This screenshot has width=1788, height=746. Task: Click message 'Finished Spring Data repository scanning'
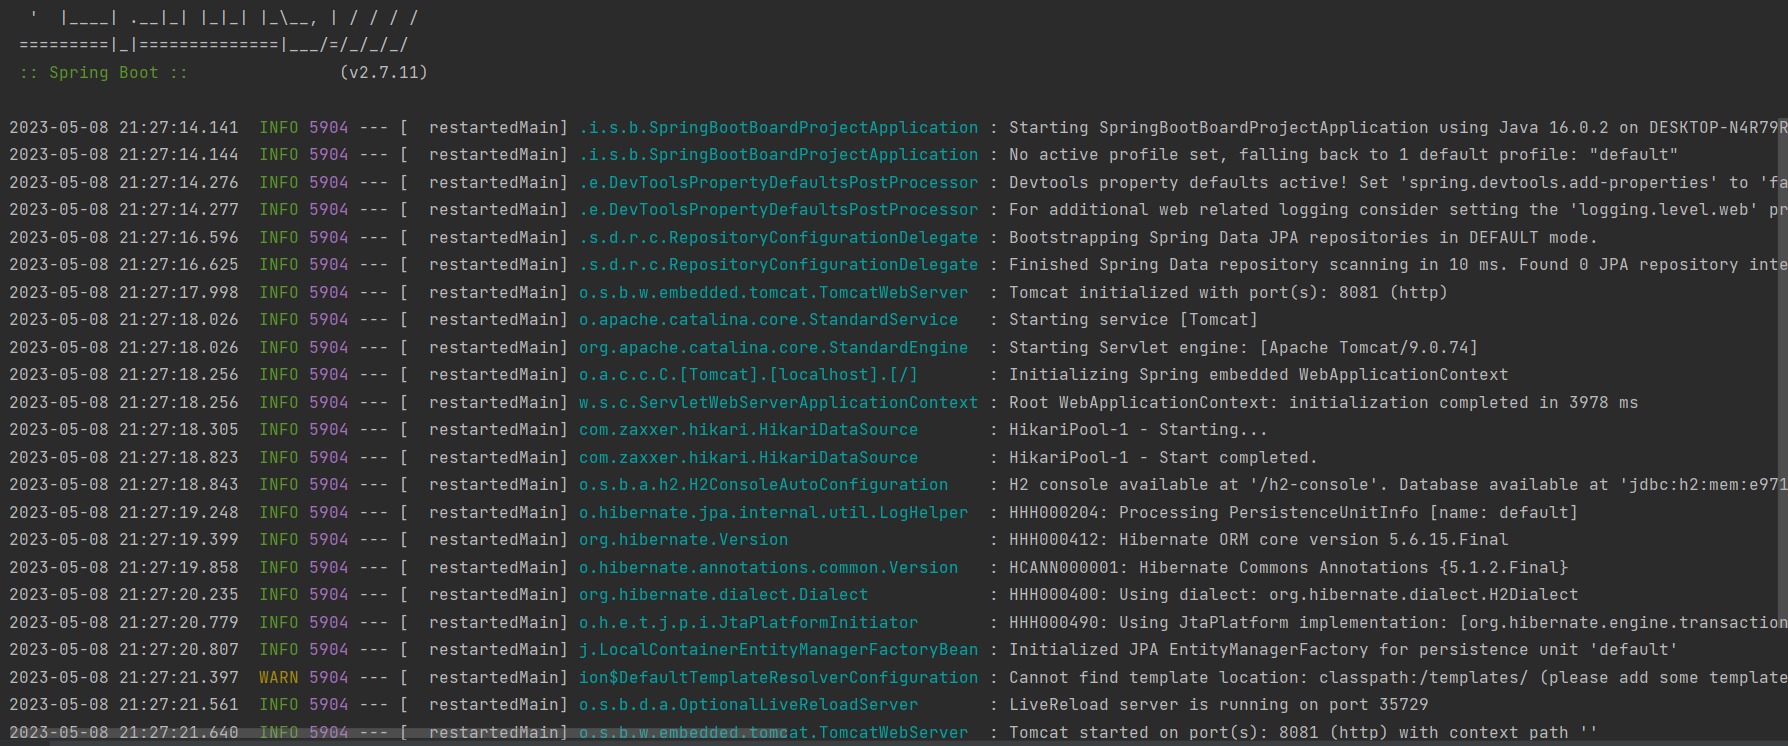pos(1209,264)
